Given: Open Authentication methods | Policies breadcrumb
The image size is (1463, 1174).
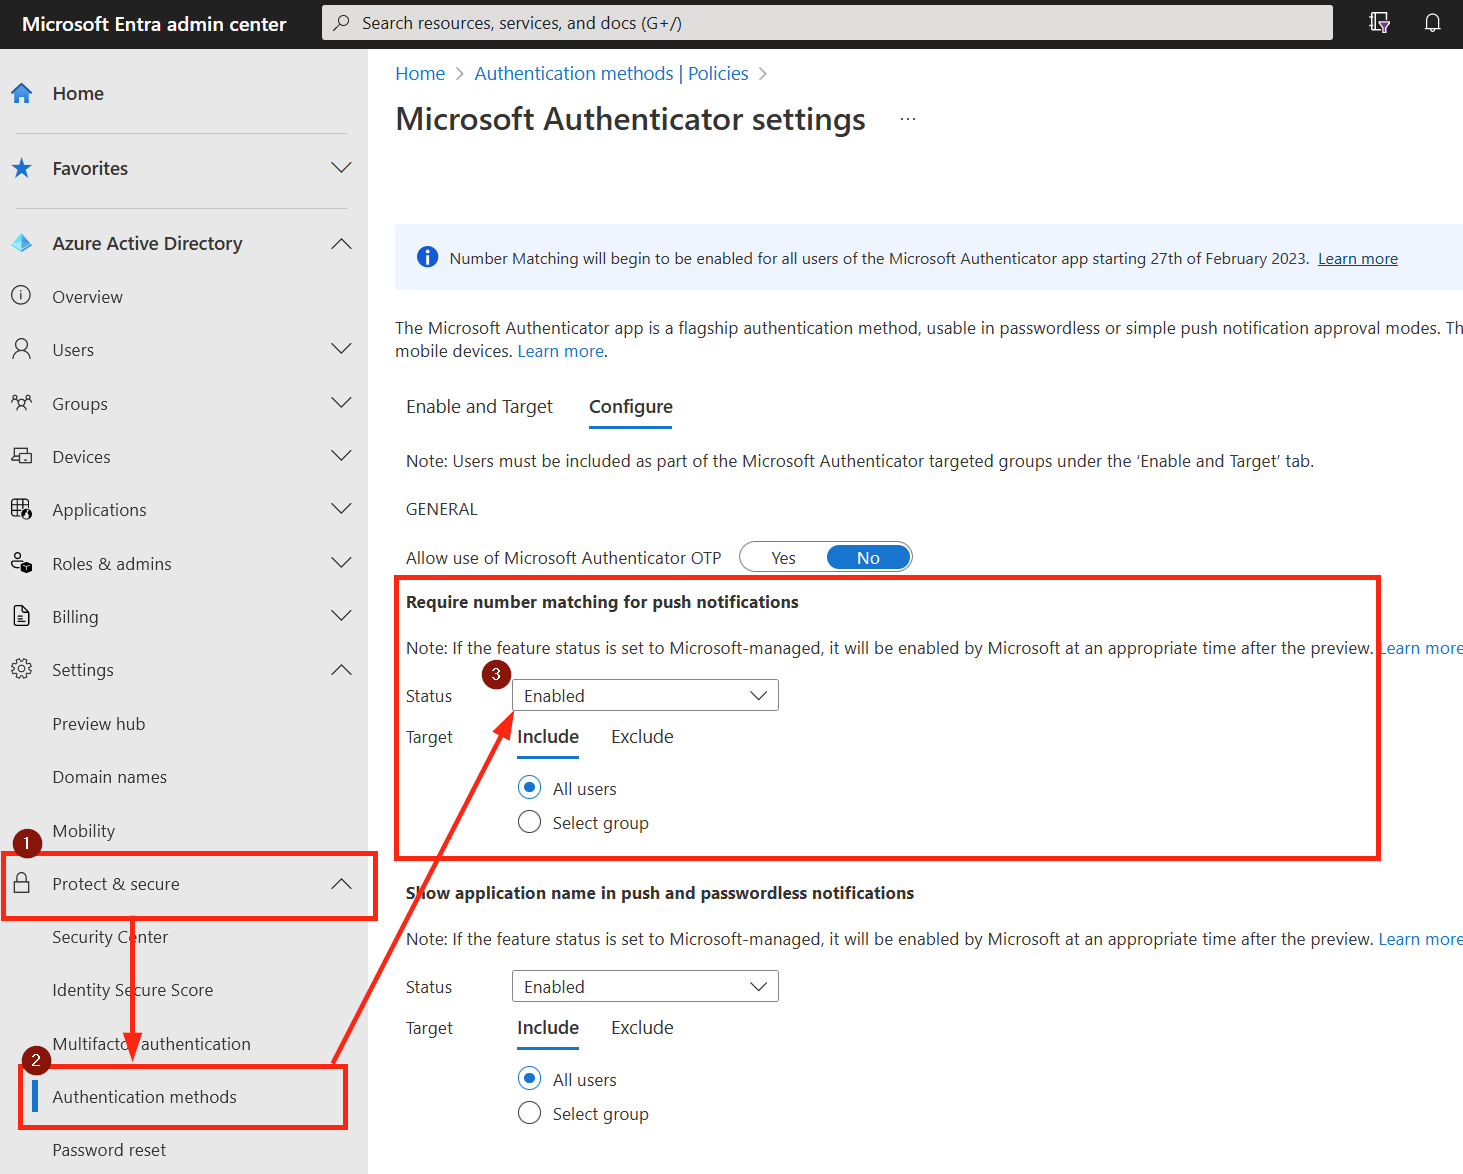Looking at the screenshot, I should point(611,73).
